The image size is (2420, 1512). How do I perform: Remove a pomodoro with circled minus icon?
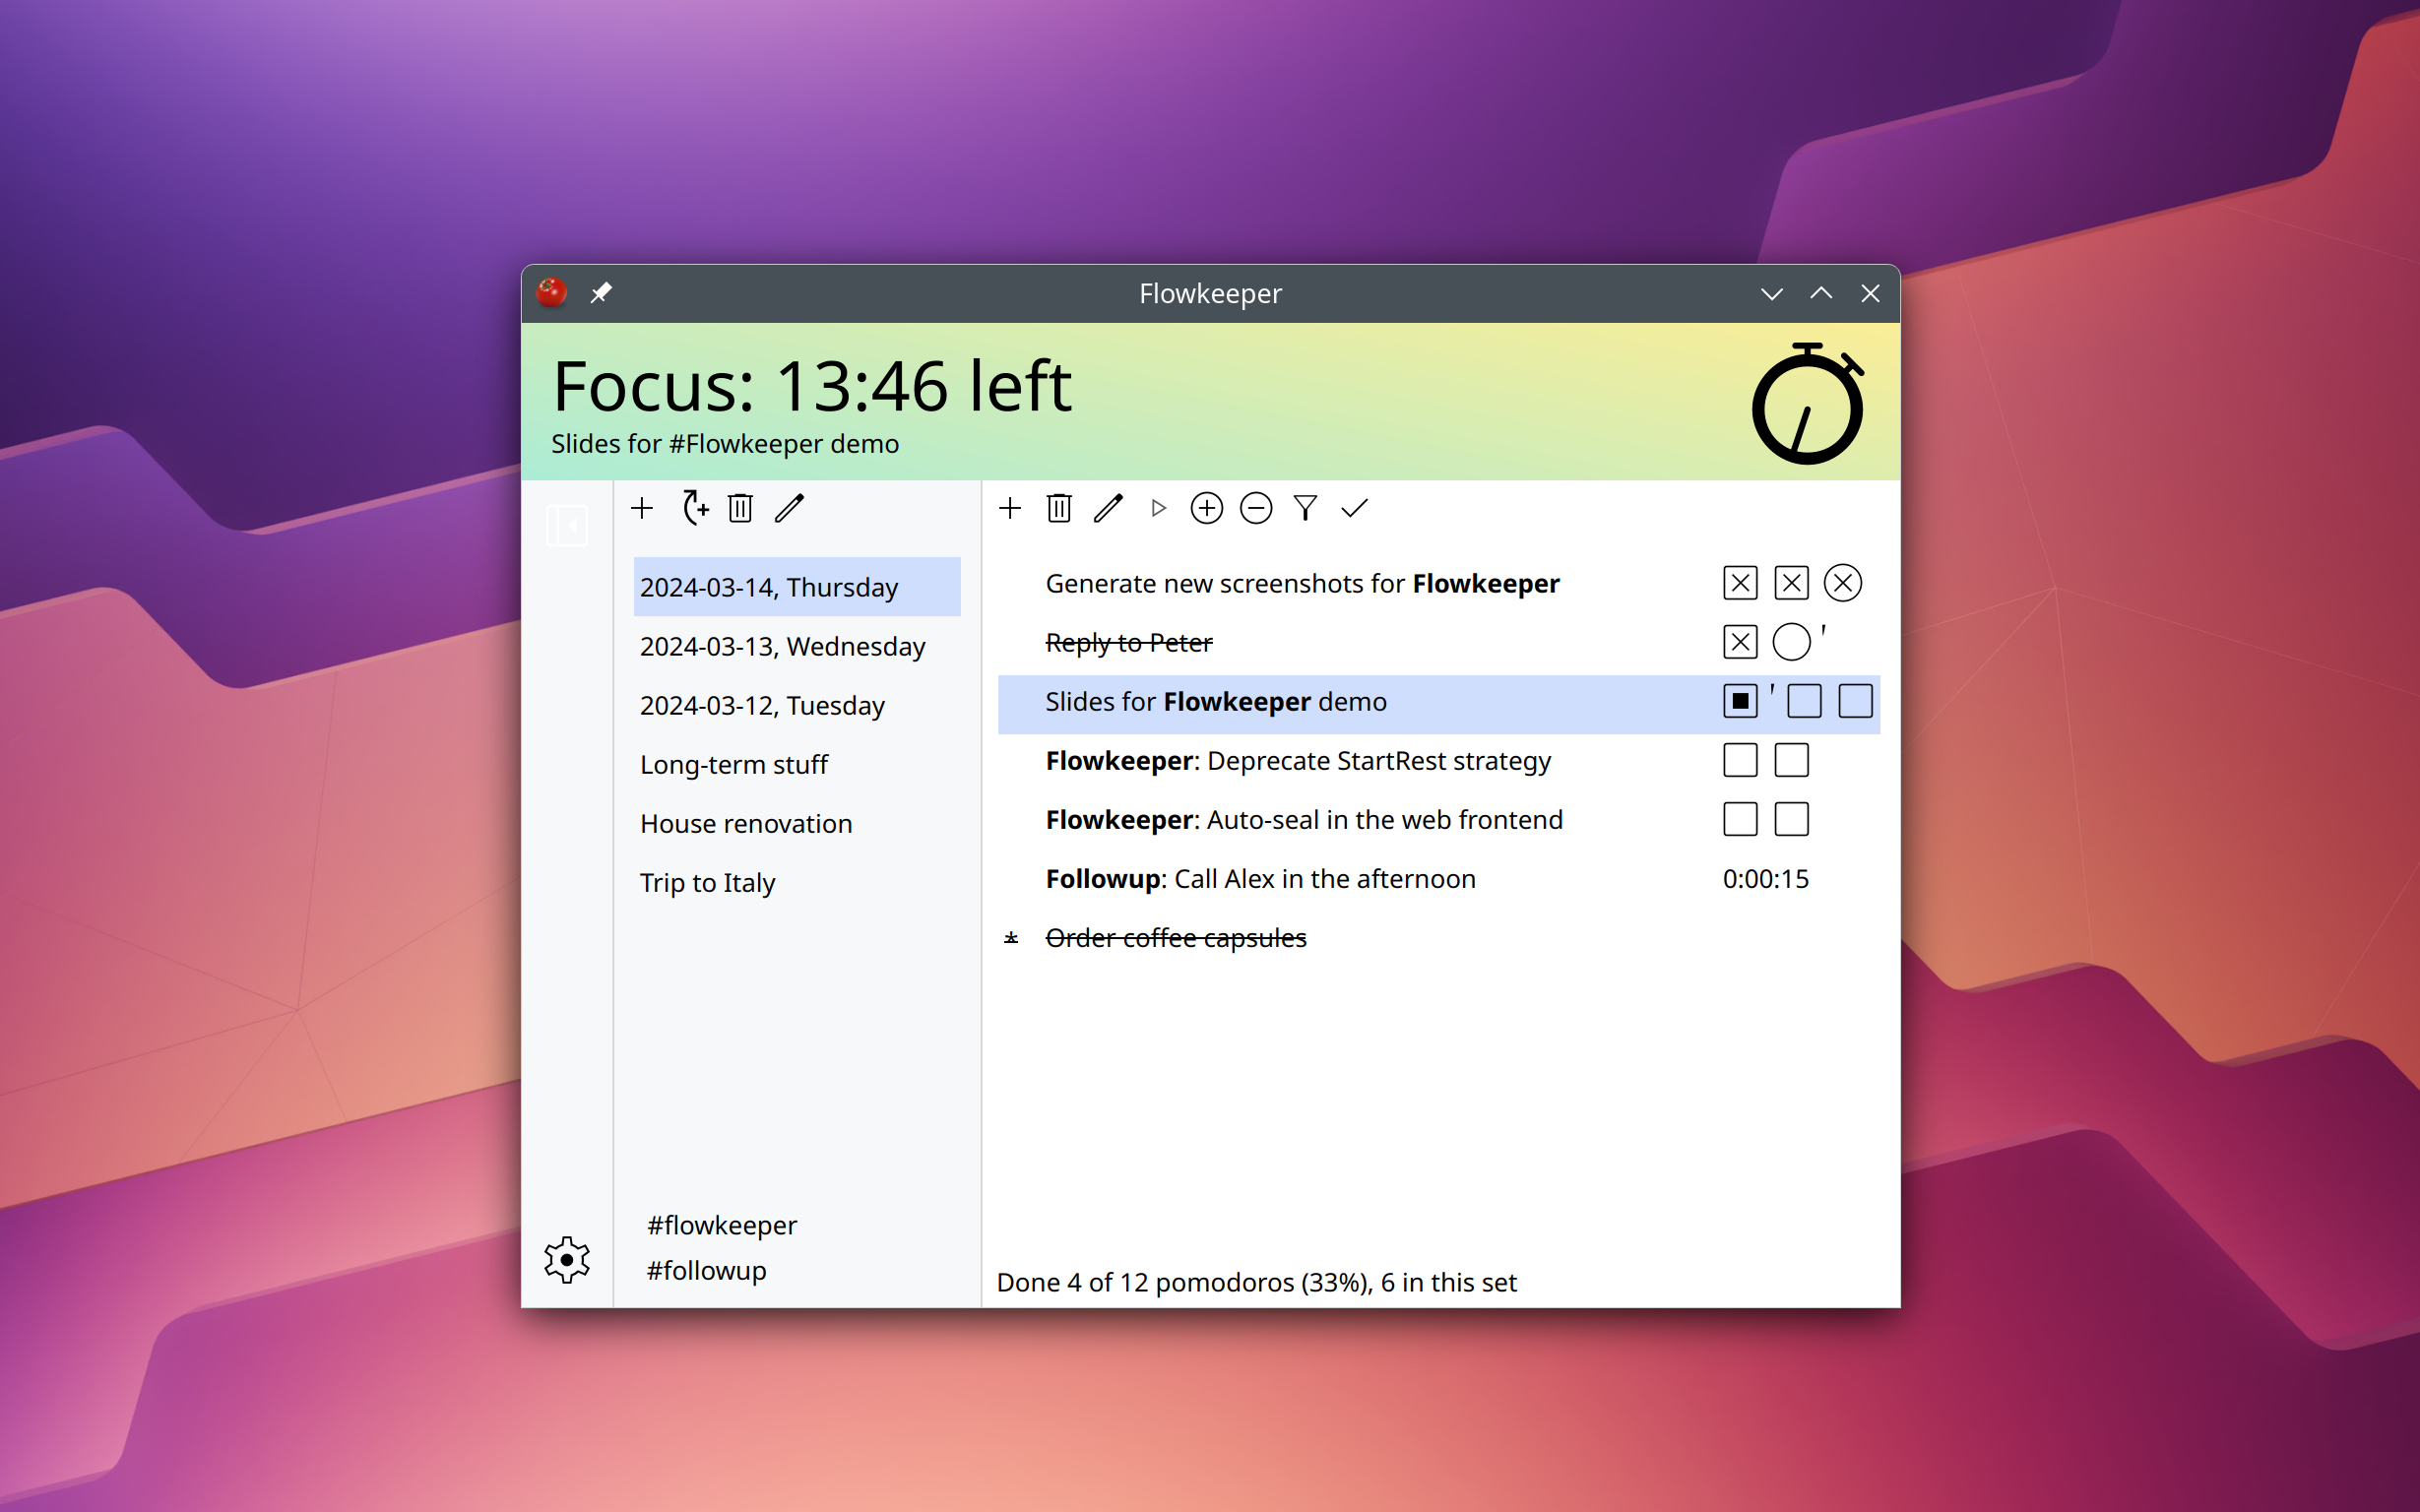pyautogui.click(x=1256, y=508)
